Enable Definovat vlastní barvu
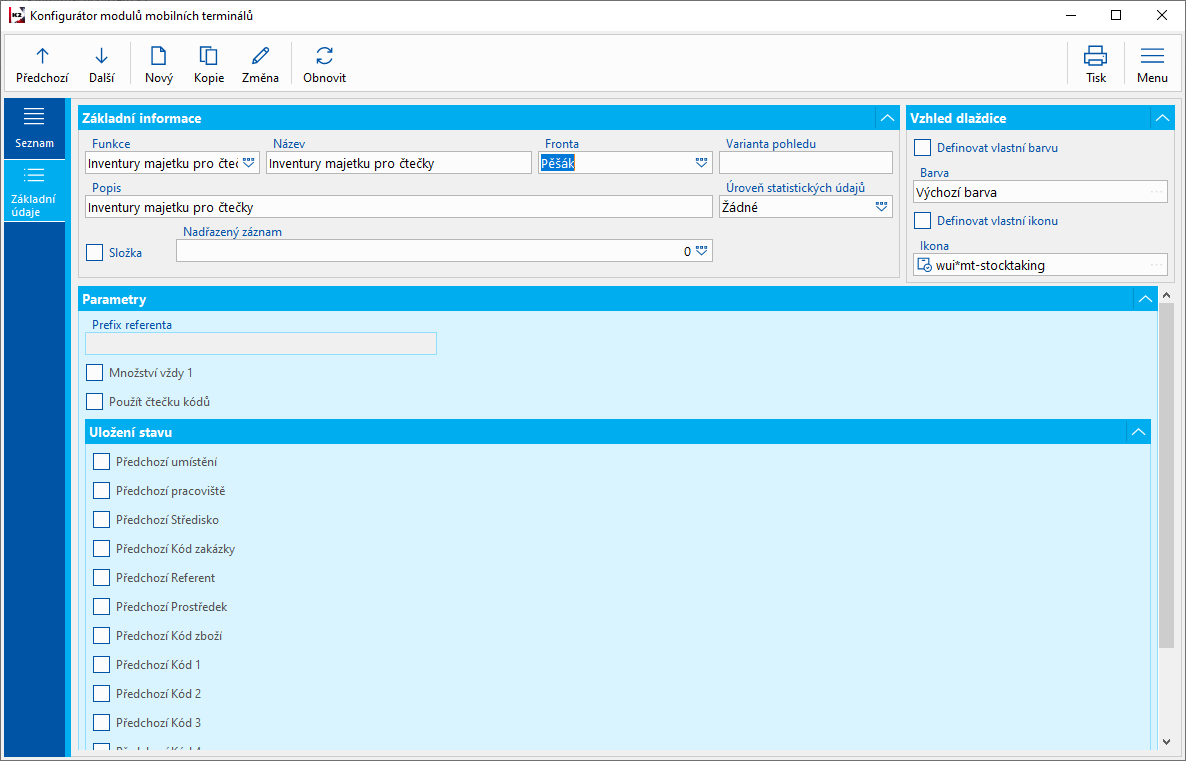 (923, 148)
